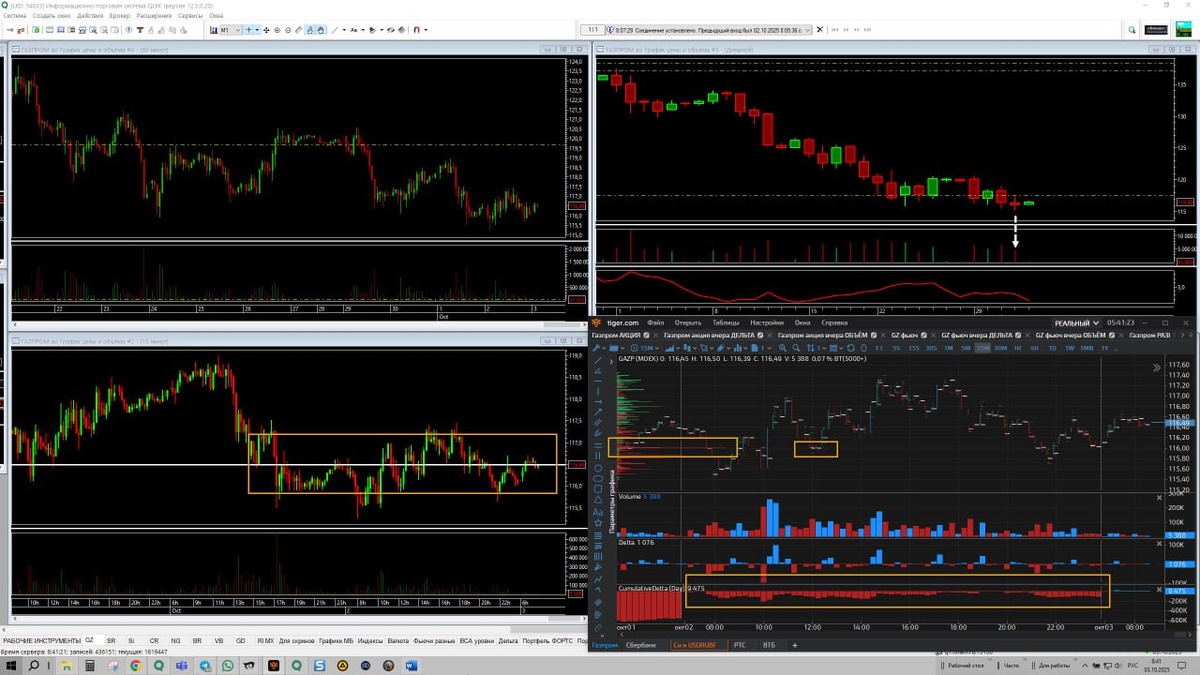This screenshot has width=1200, height=675.
Task: Open Microsoft Teams from the taskbar
Action: [x=181, y=666]
